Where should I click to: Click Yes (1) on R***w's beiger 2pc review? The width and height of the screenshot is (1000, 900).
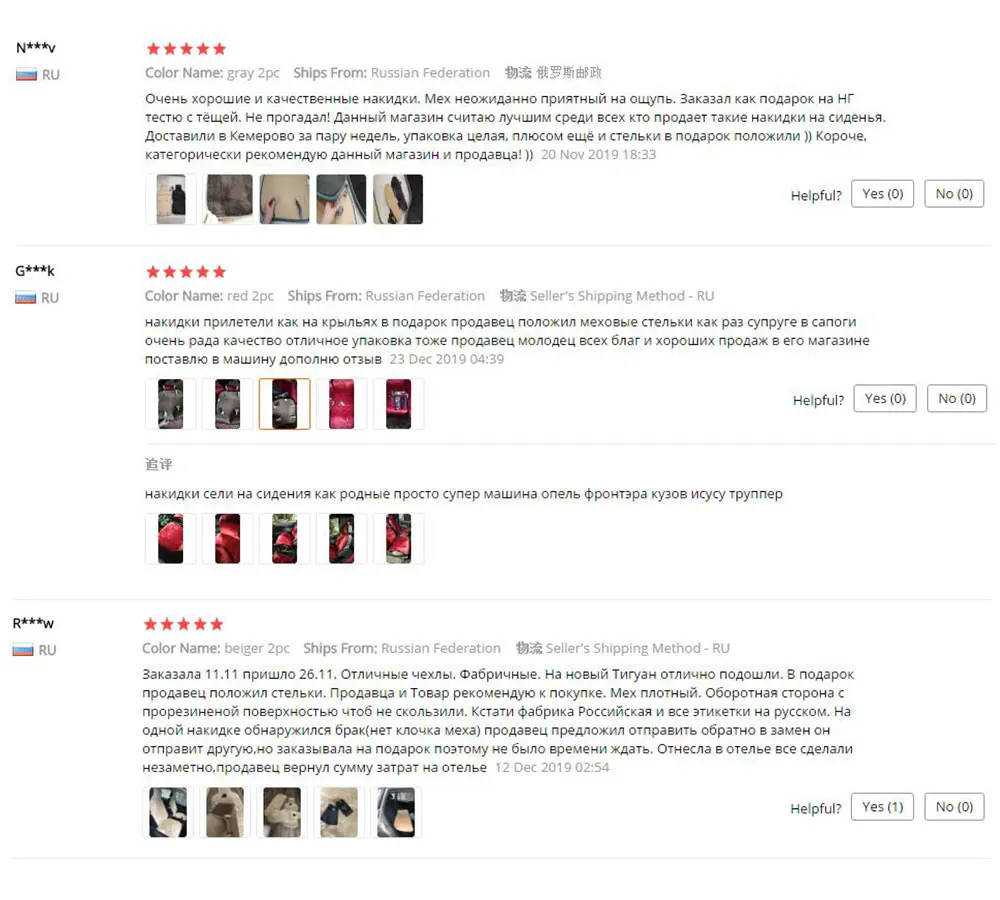click(x=883, y=807)
